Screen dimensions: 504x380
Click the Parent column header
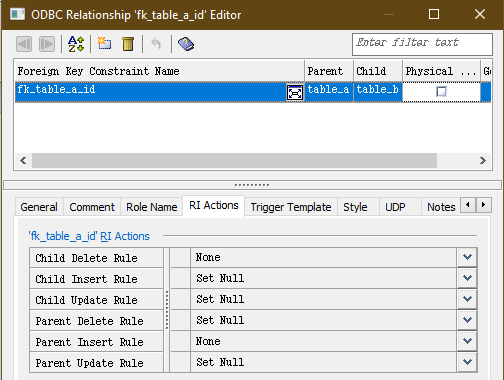[329, 71]
